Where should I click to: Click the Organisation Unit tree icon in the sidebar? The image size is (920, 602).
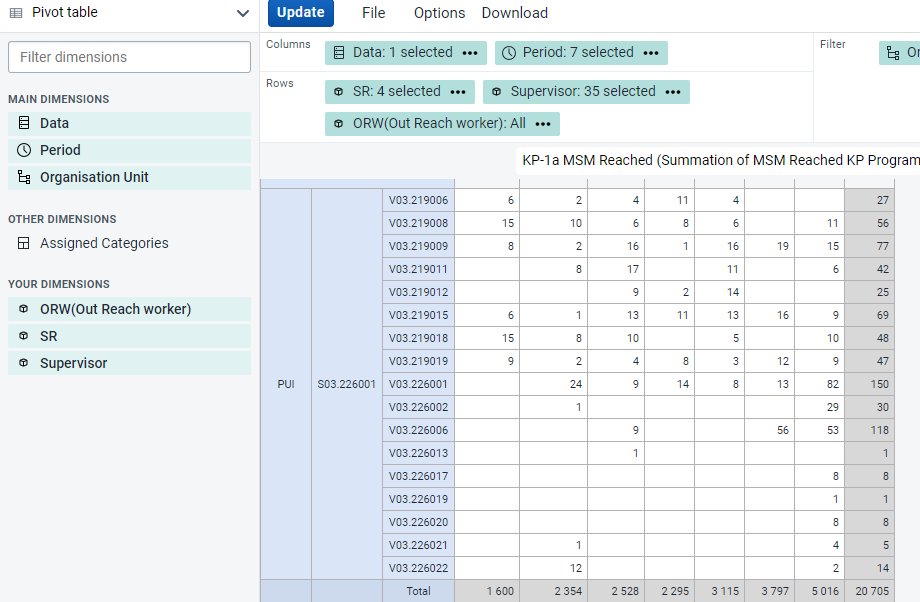coord(24,177)
